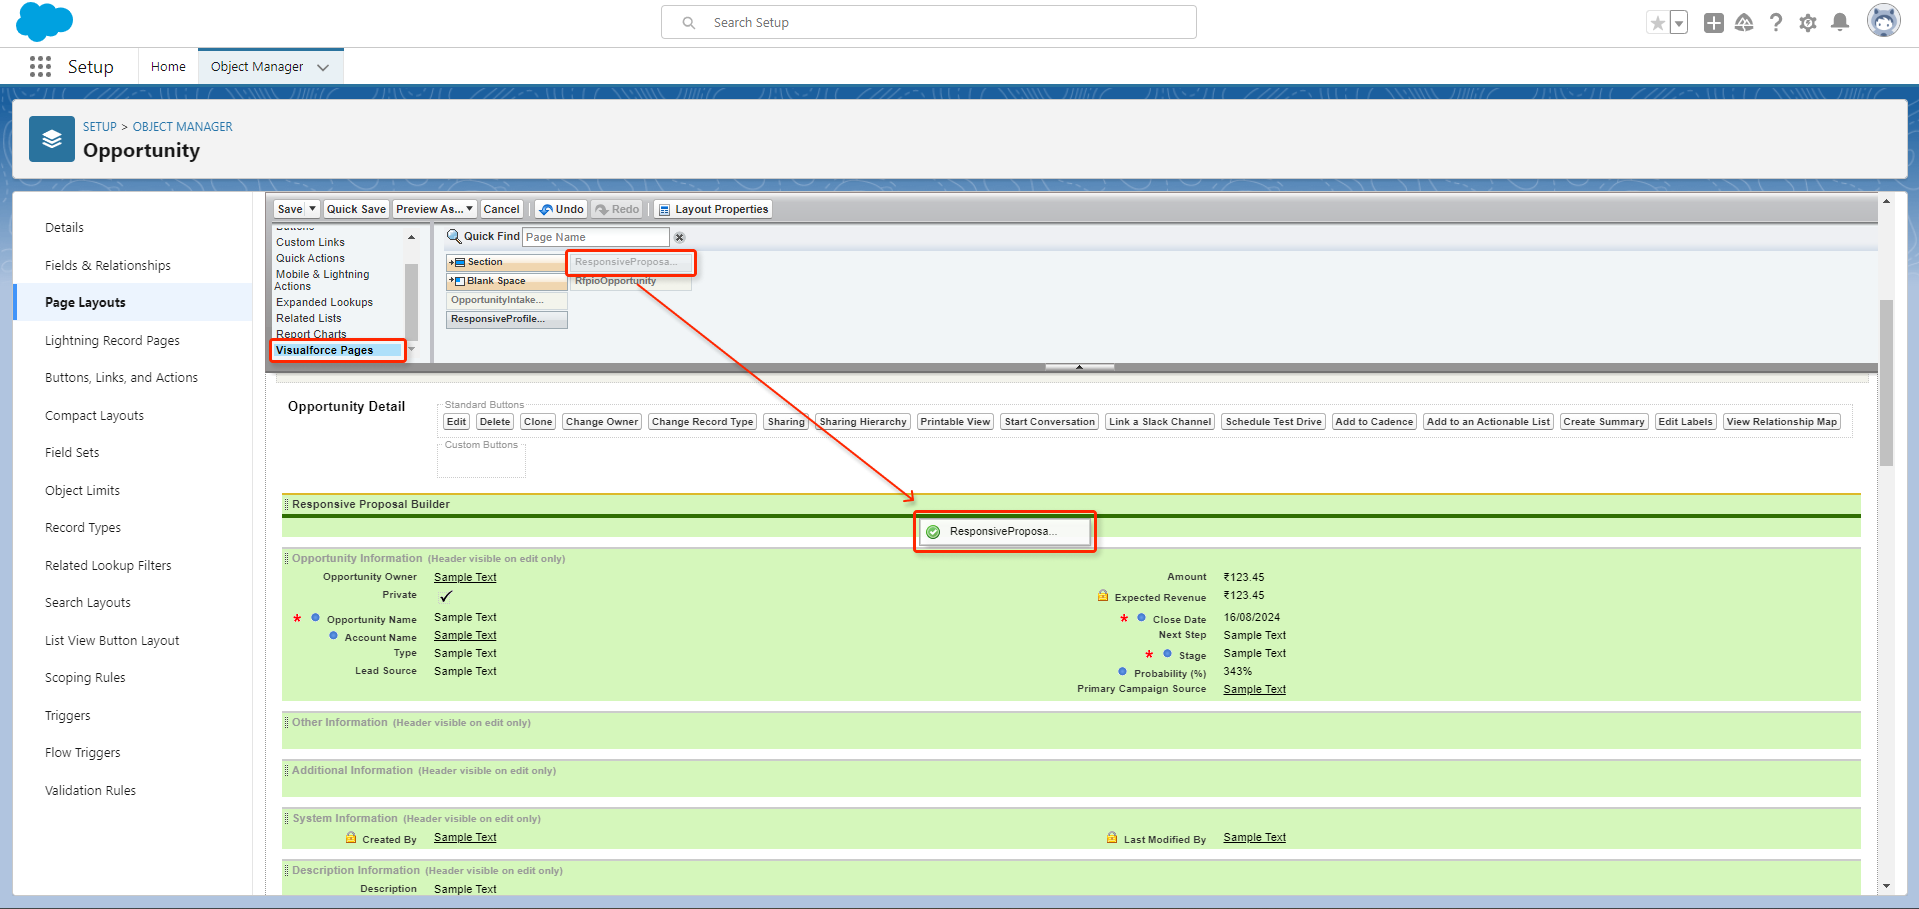Click the favorites star icon

point(1658,23)
